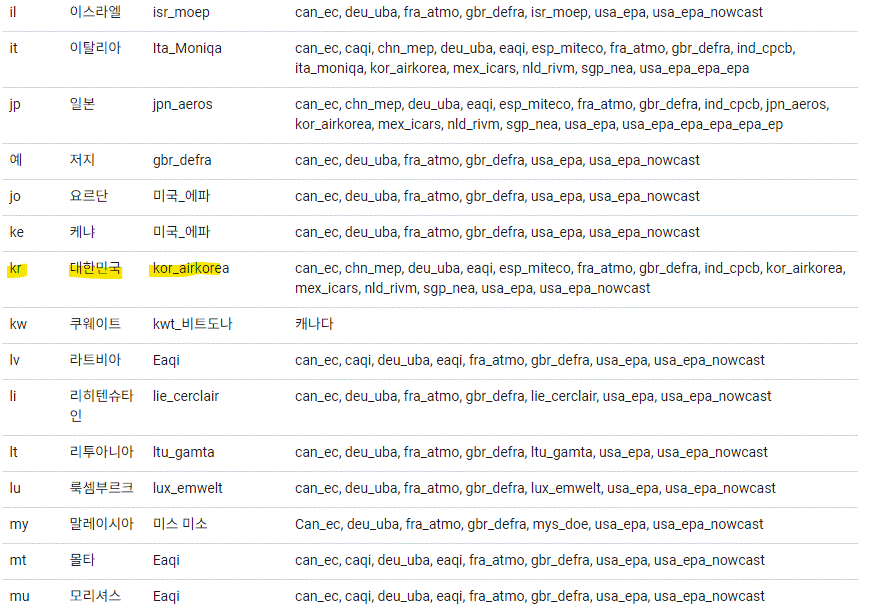Click the "ltu_gamta" default cell
The height and width of the screenshot is (613, 872).
[184, 453]
